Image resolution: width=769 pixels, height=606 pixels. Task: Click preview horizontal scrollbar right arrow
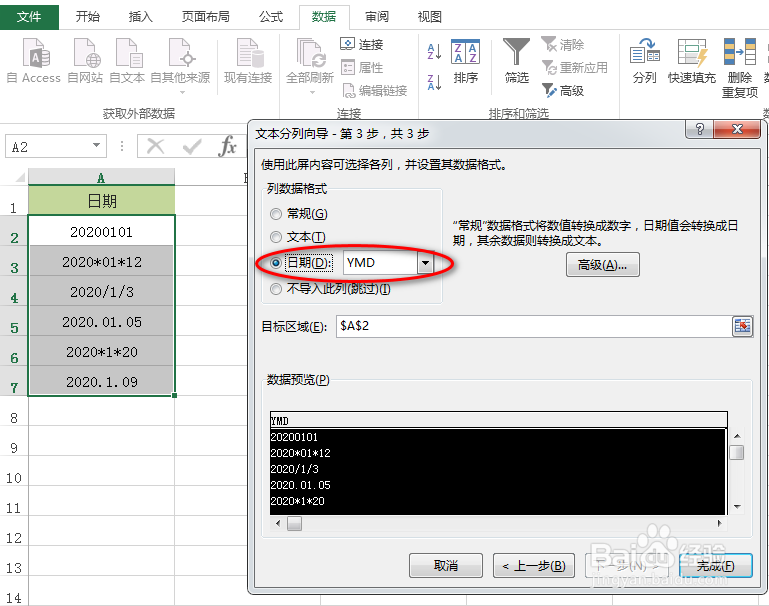(719, 523)
